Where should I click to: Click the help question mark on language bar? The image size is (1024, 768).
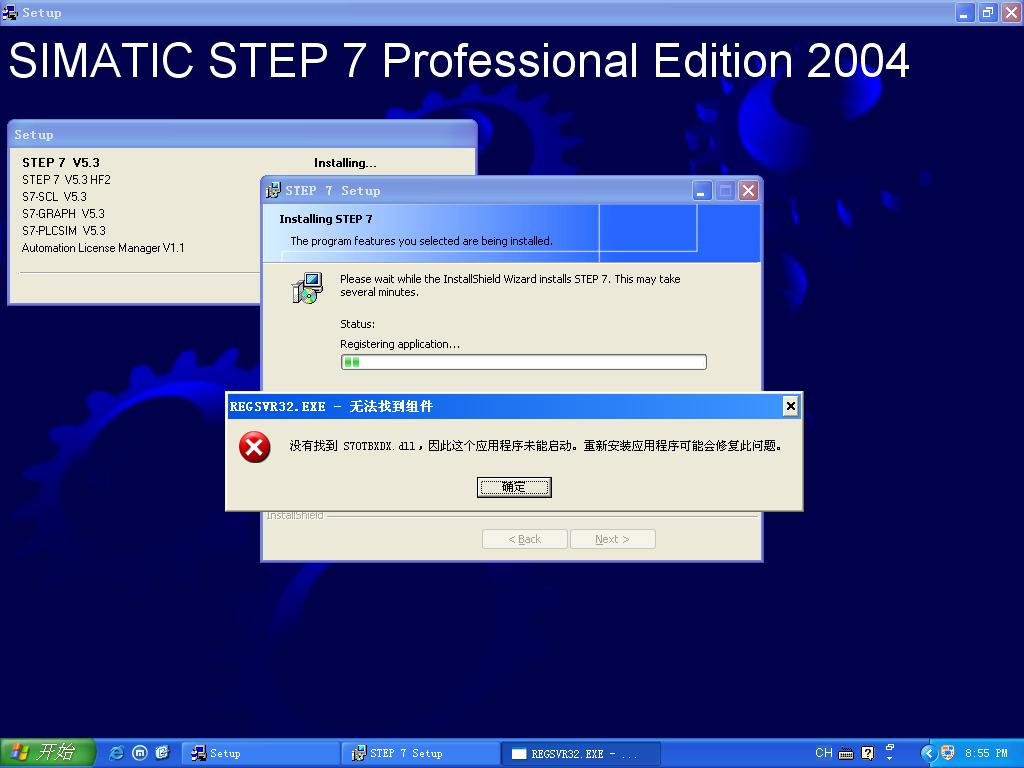[867, 753]
